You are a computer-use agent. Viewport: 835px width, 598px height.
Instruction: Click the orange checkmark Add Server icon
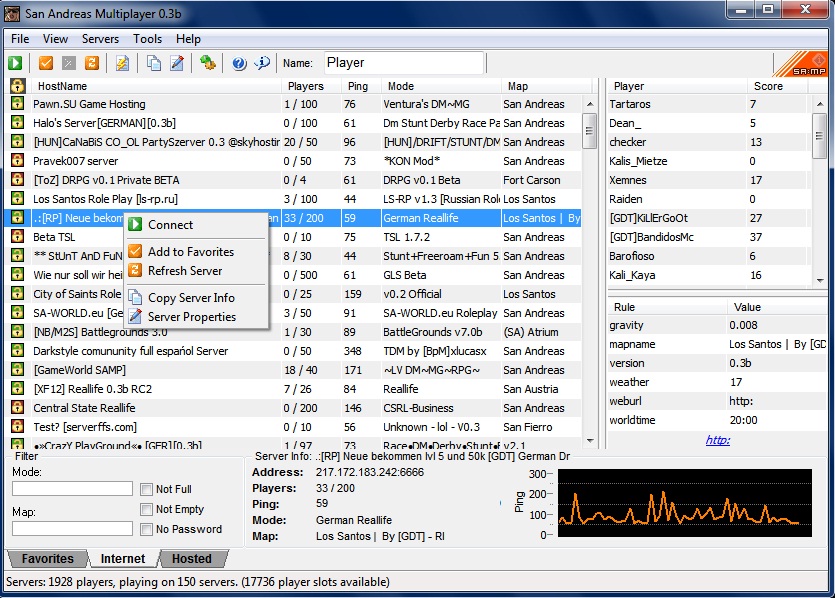point(46,63)
